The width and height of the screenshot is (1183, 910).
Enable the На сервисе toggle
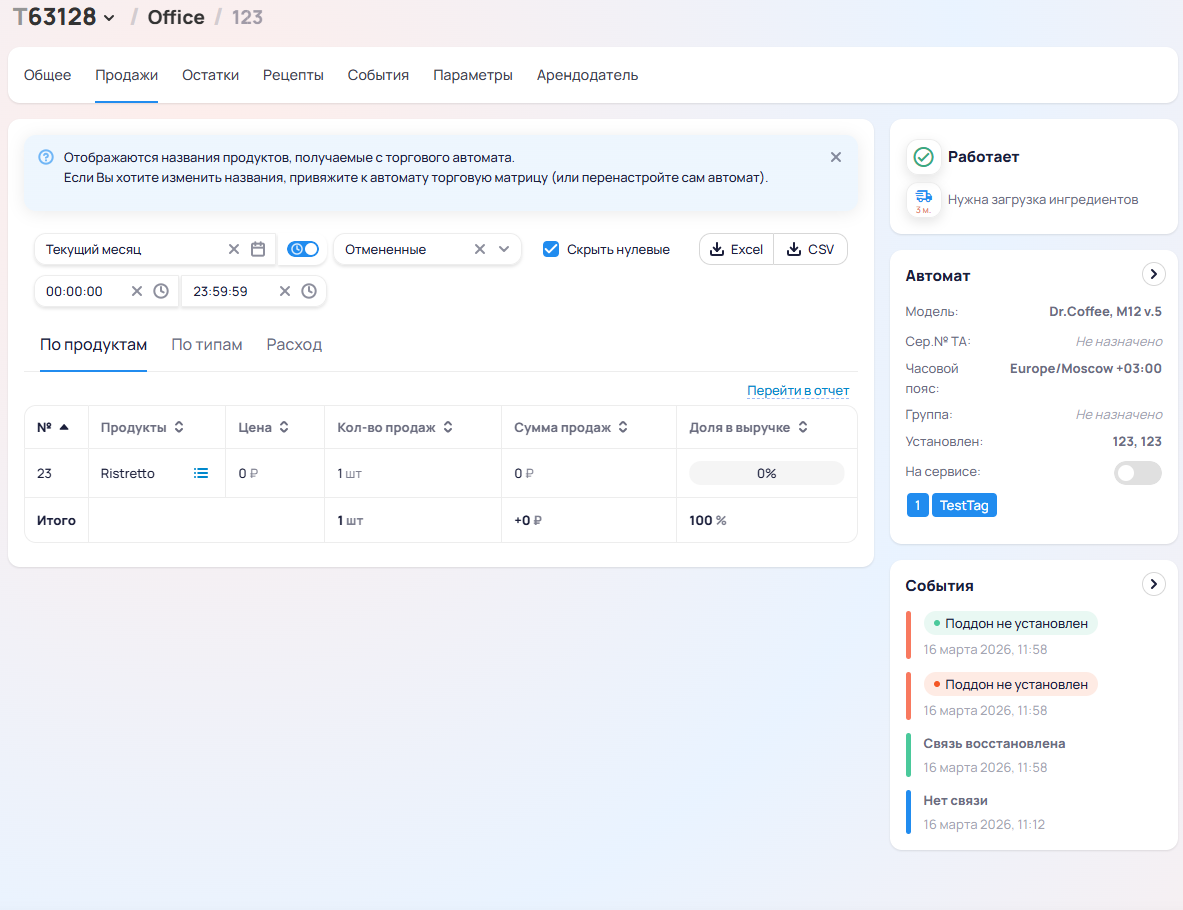coord(1138,473)
